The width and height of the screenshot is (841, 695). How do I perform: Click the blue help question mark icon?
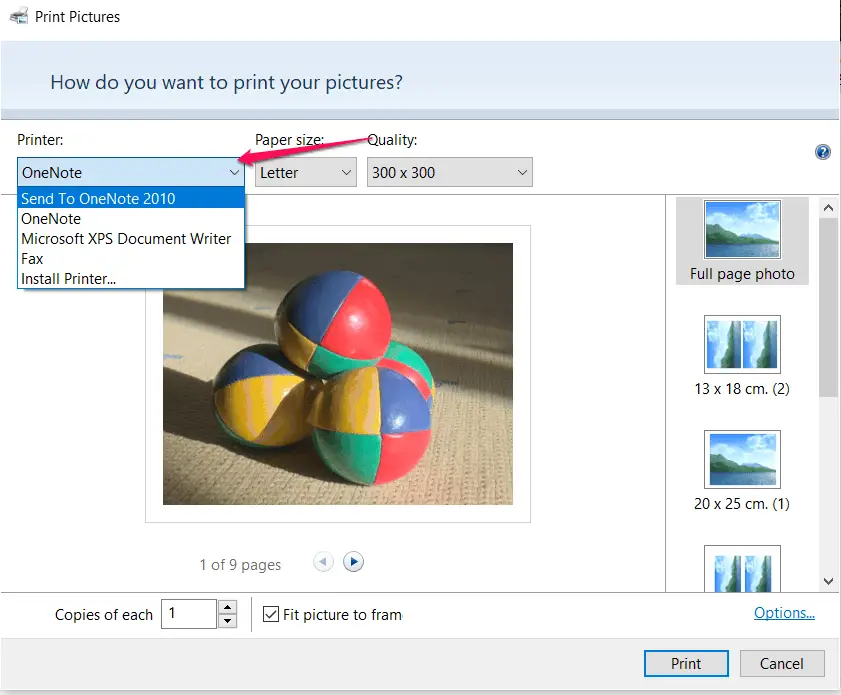(x=822, y=152)
